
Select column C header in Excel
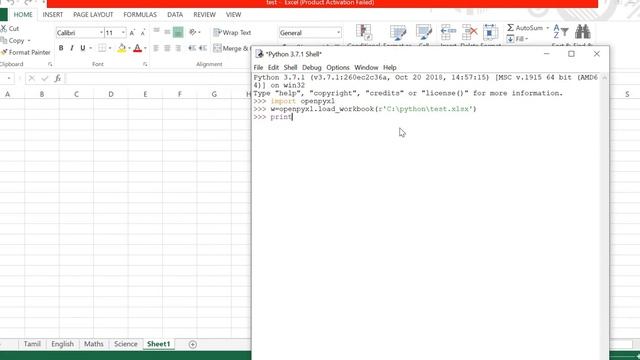click(x=76, y=94)
